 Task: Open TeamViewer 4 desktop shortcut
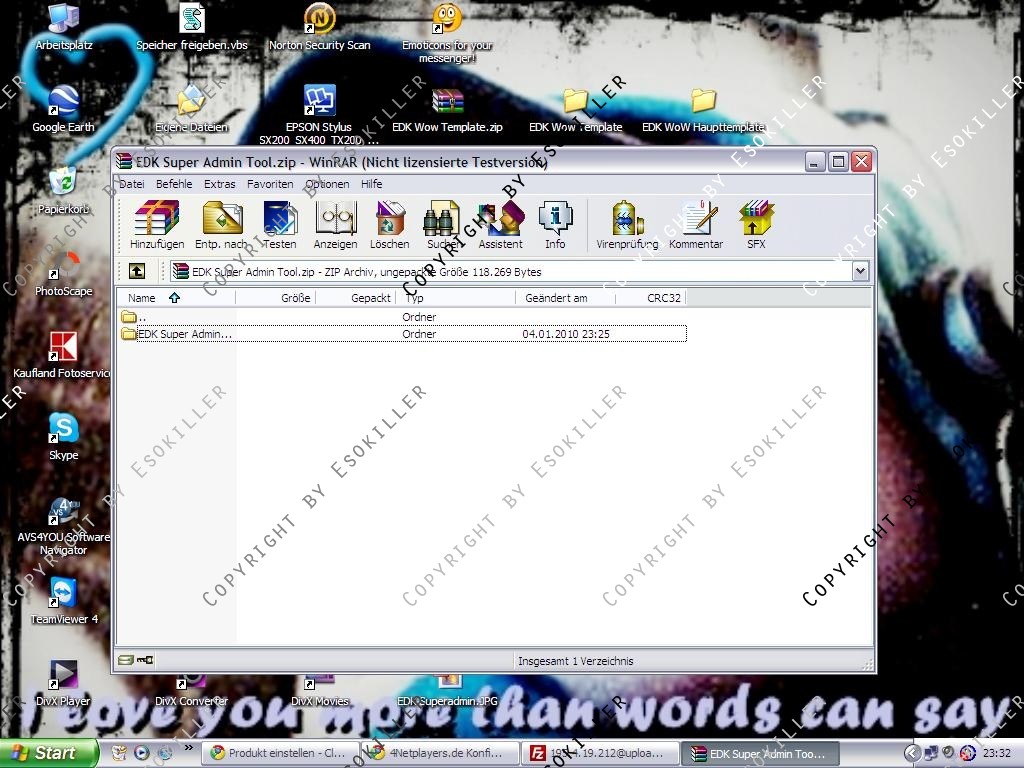click(64, 601)
